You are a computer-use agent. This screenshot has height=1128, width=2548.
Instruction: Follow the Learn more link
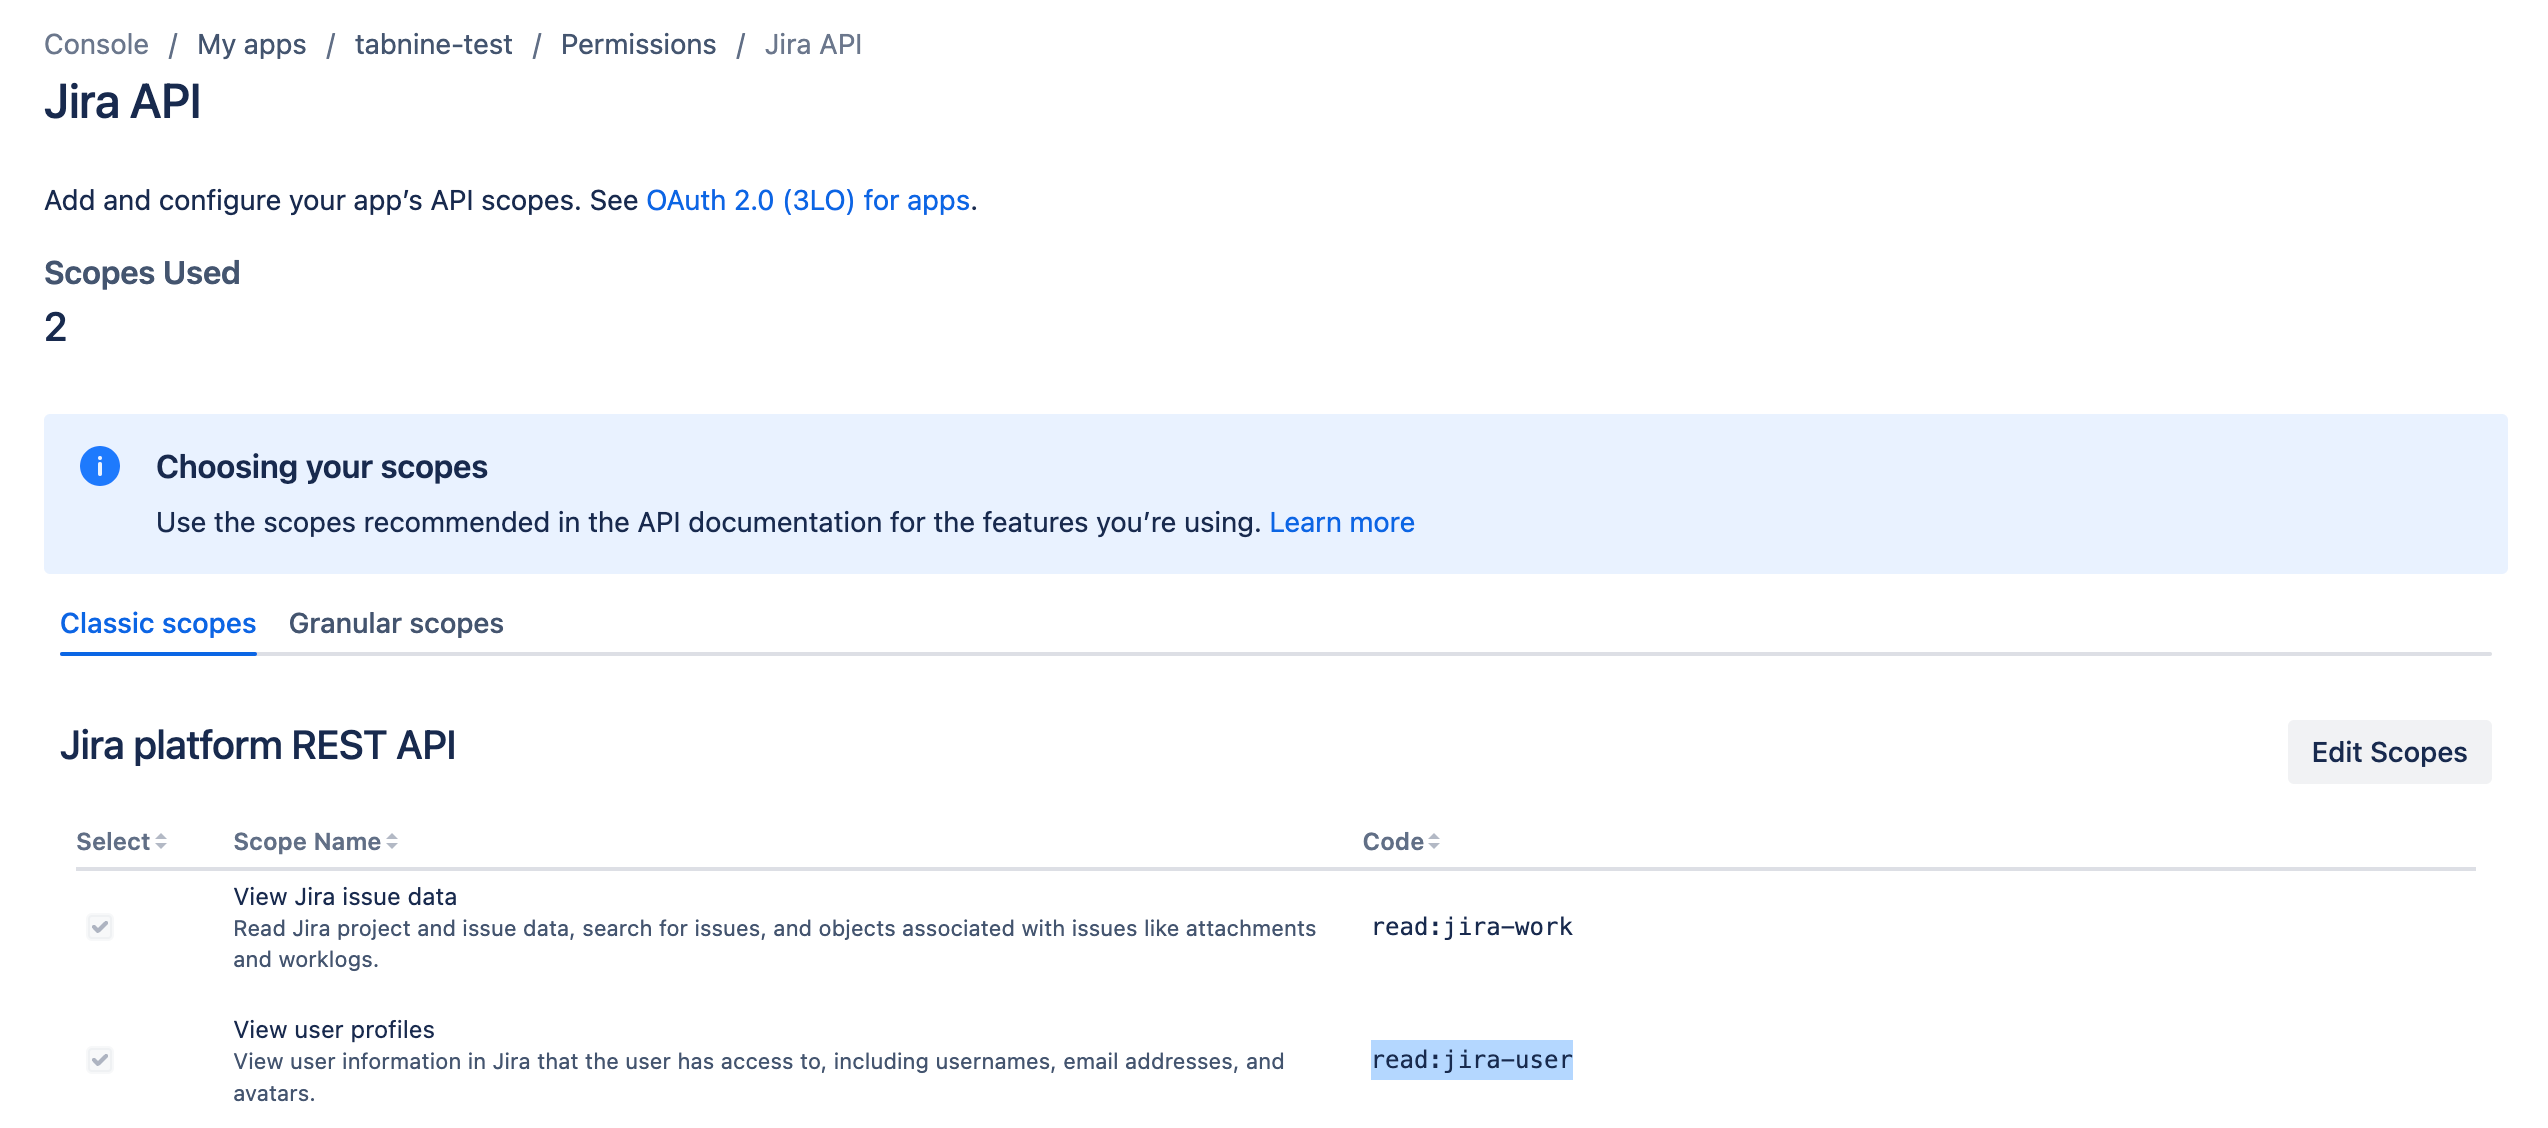pos(1341,522)
